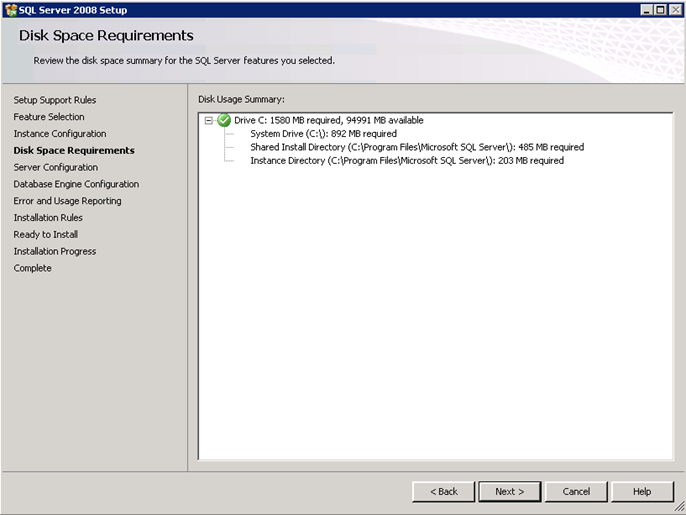Viewport: 686px width, 515px height.
Task: Go to the Feature Selection step
Action: pyautogui.click(x=49, y=117)
